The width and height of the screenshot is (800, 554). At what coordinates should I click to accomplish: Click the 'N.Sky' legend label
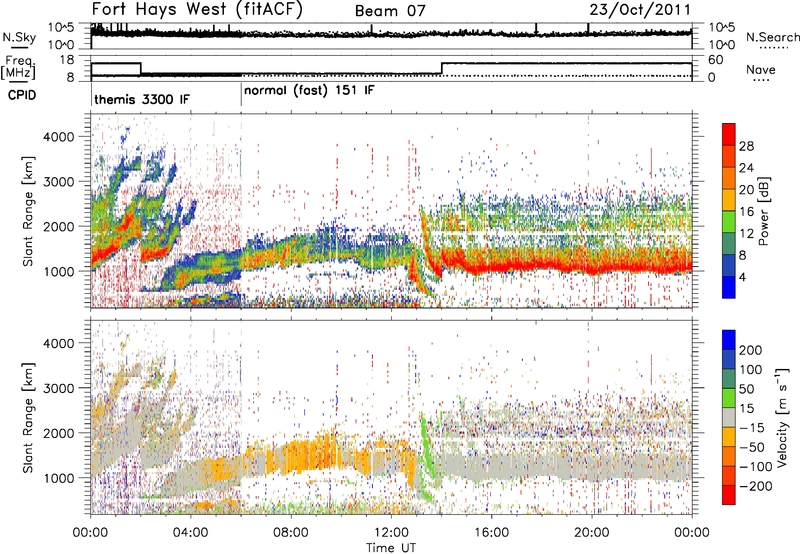click(19, 37)
